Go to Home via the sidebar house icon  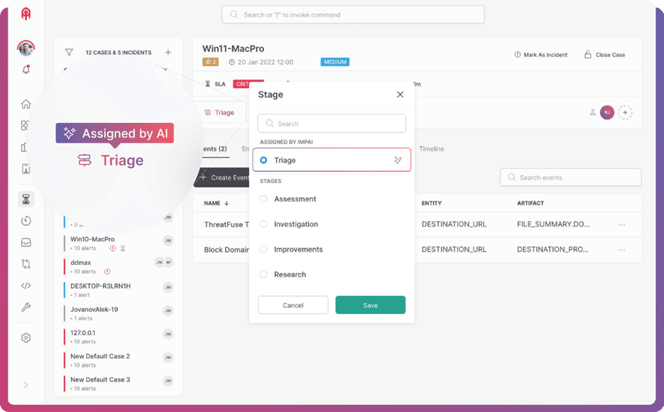[26, 104]
